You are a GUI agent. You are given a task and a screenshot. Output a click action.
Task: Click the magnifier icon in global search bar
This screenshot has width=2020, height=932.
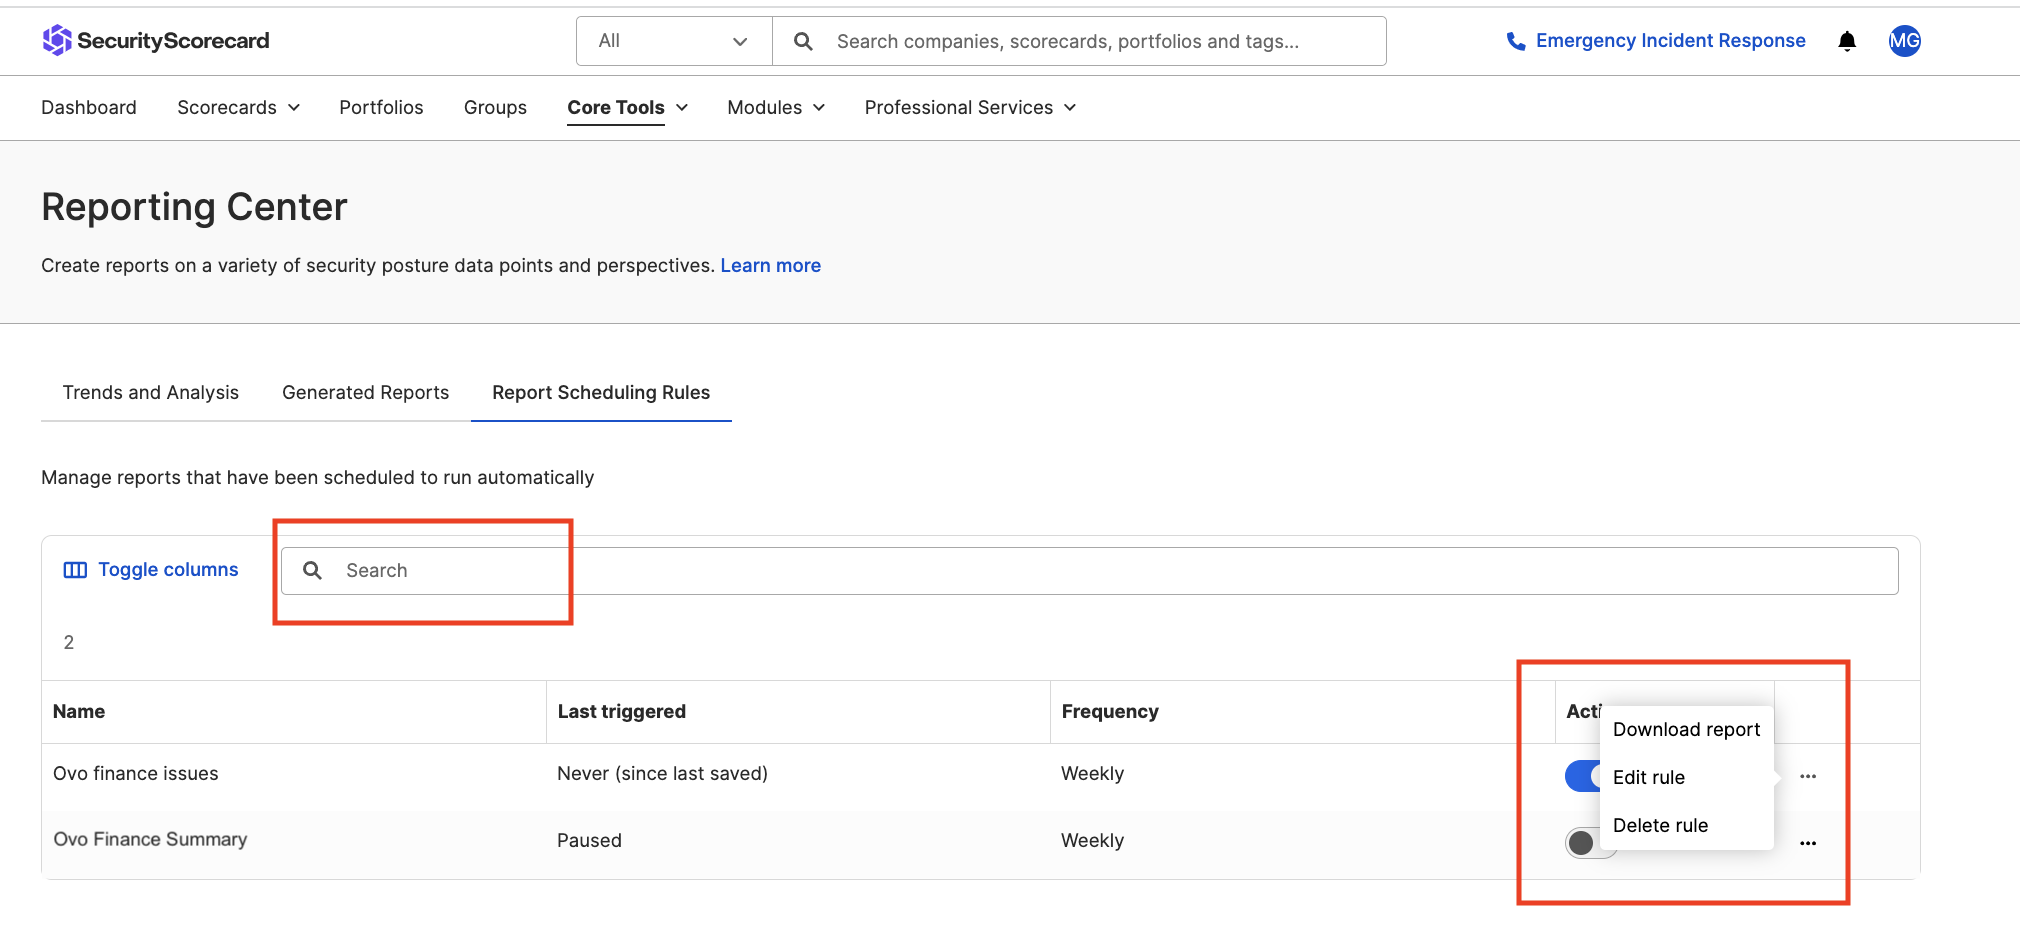(803, 41)
